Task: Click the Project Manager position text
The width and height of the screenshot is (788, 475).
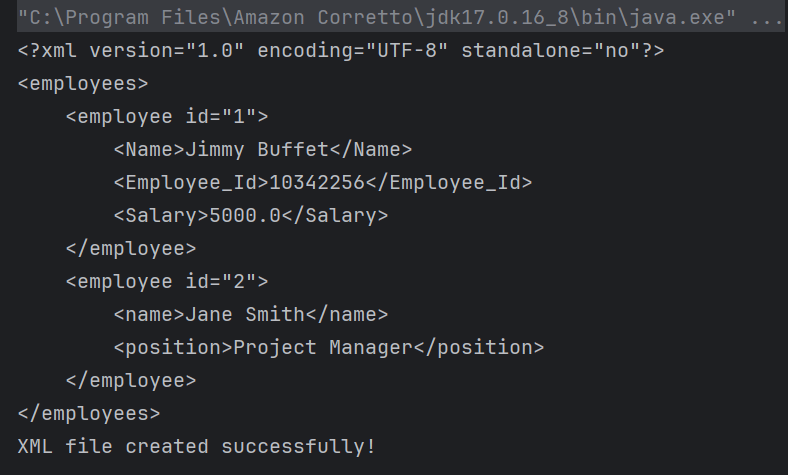Action: click(322, 347)
